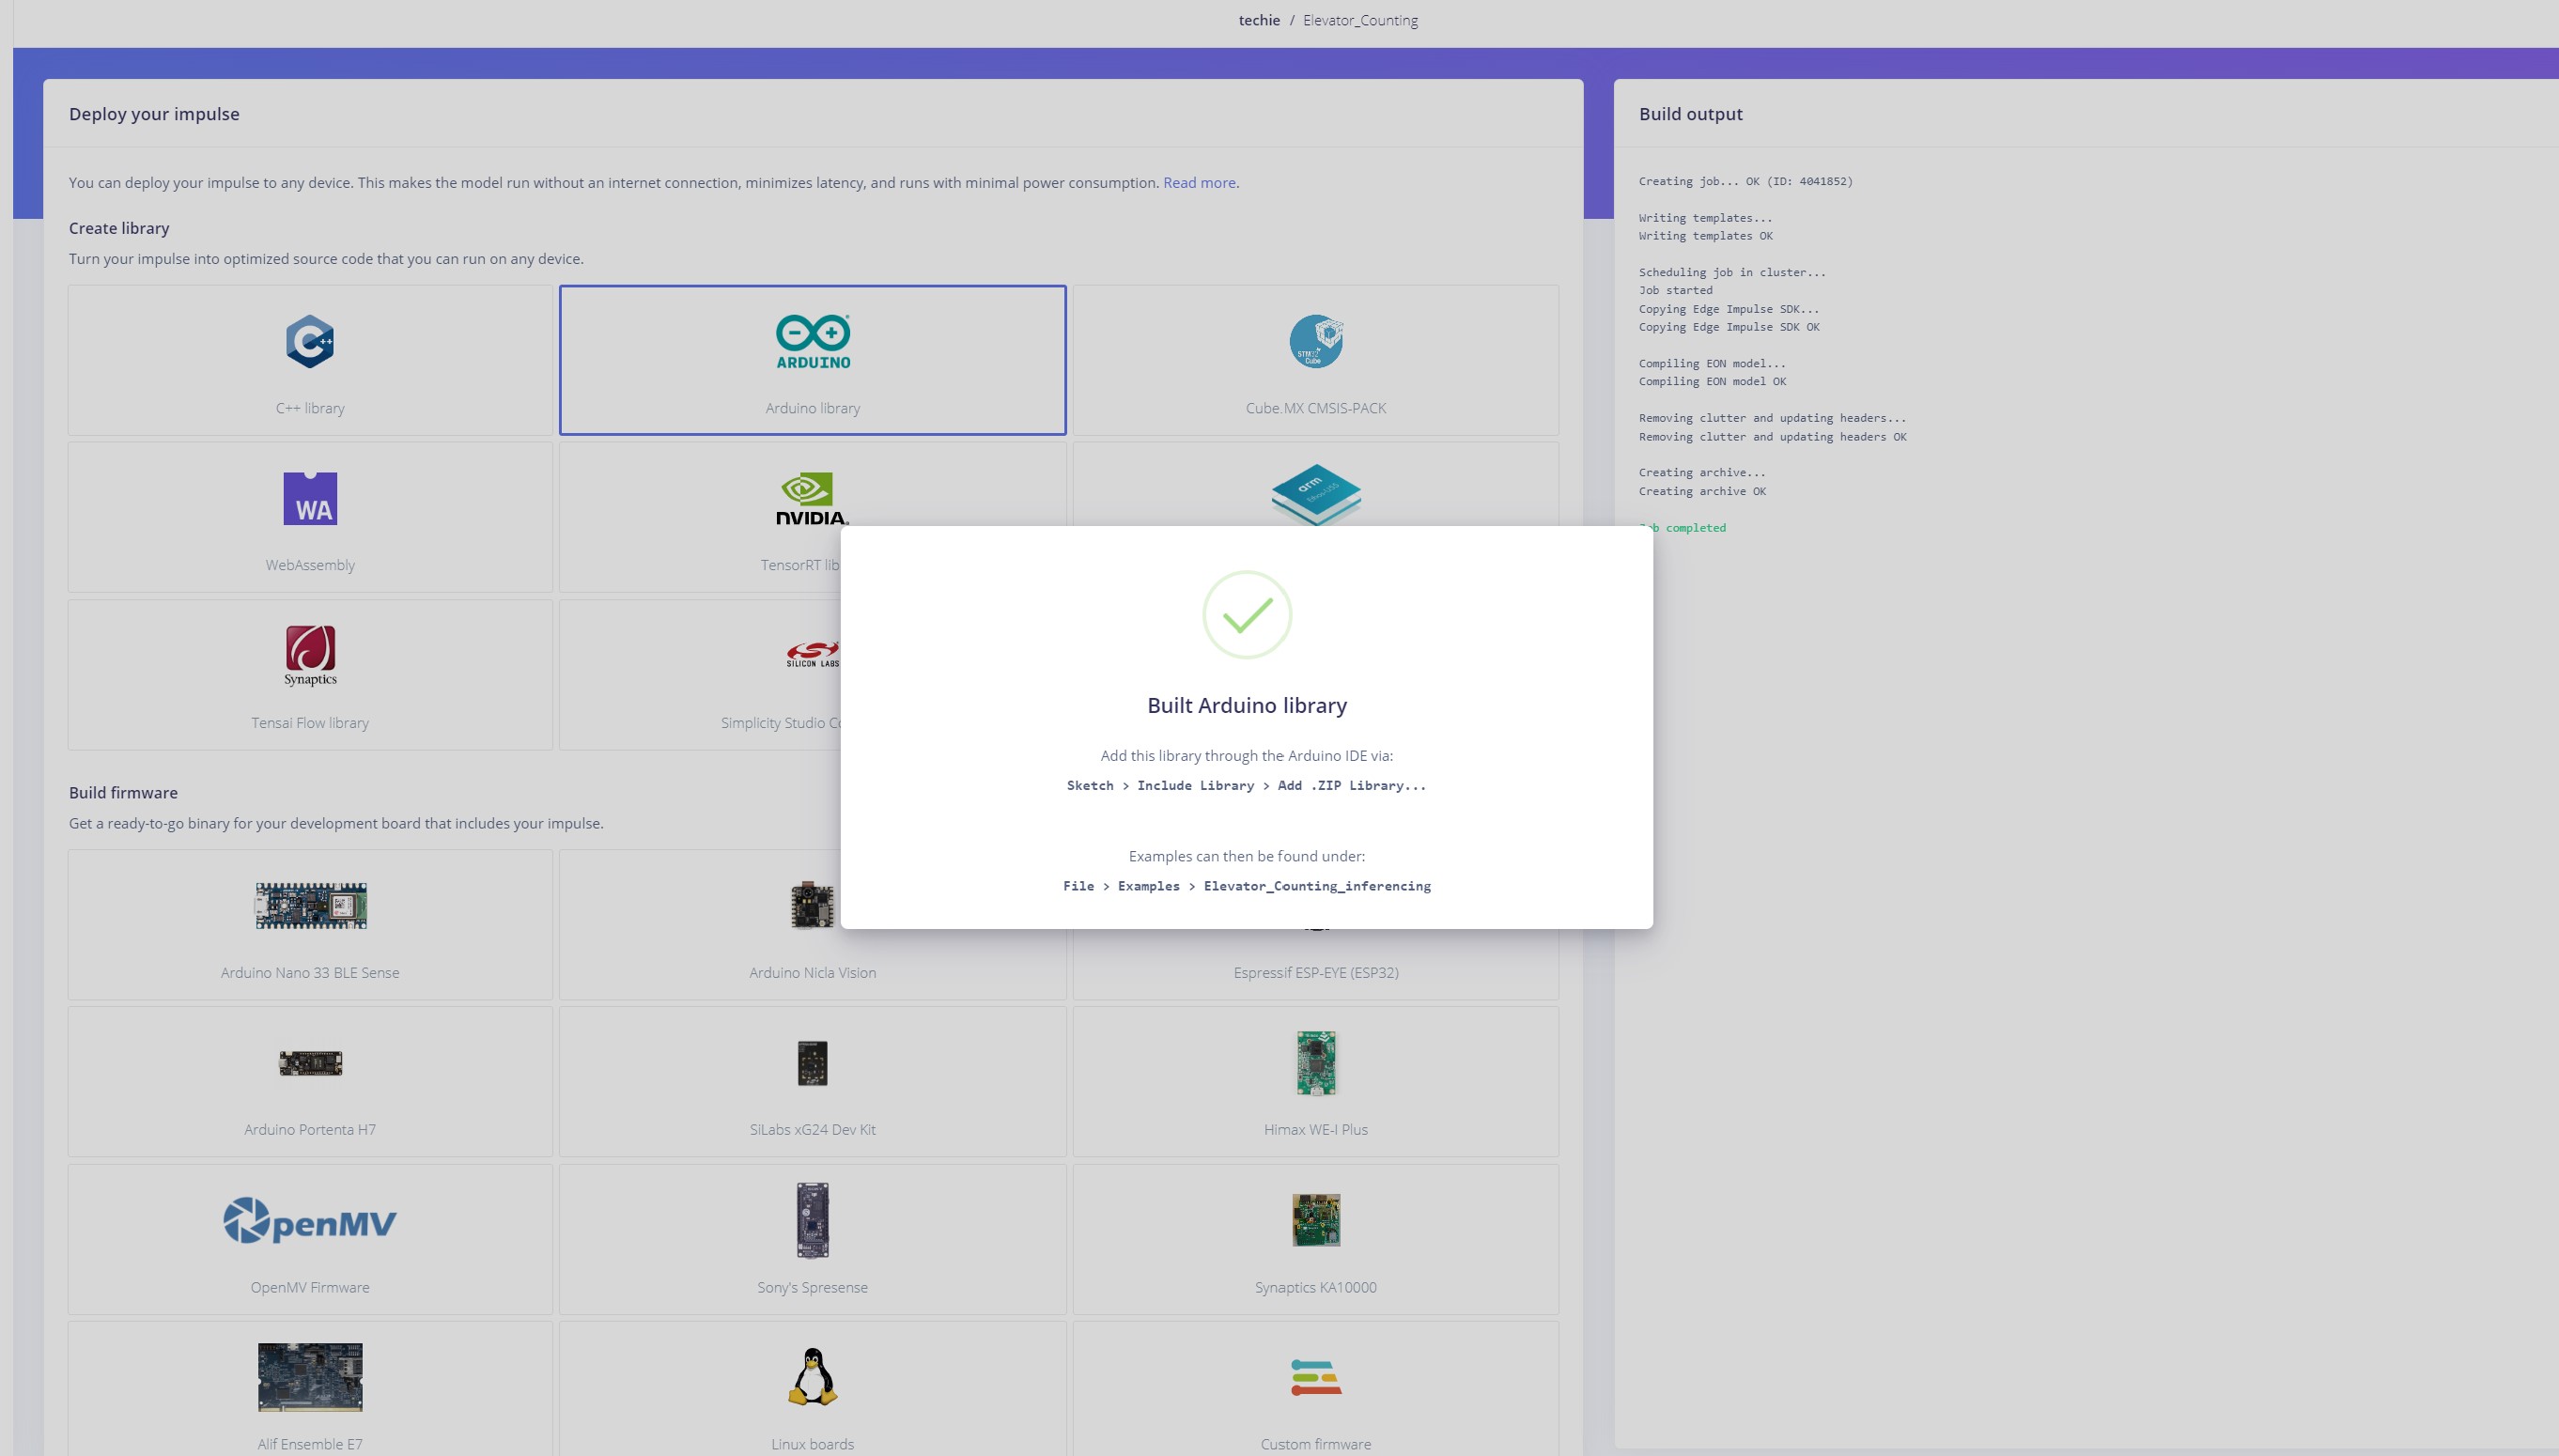Pick the Custom firmware tile
Screen dimensions: 2559x1456
point(1315,1390)
